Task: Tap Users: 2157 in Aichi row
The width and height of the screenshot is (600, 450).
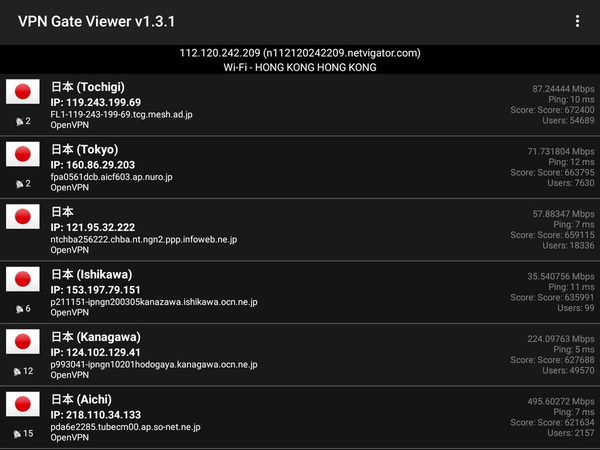Action: click(x=571, y=433)
